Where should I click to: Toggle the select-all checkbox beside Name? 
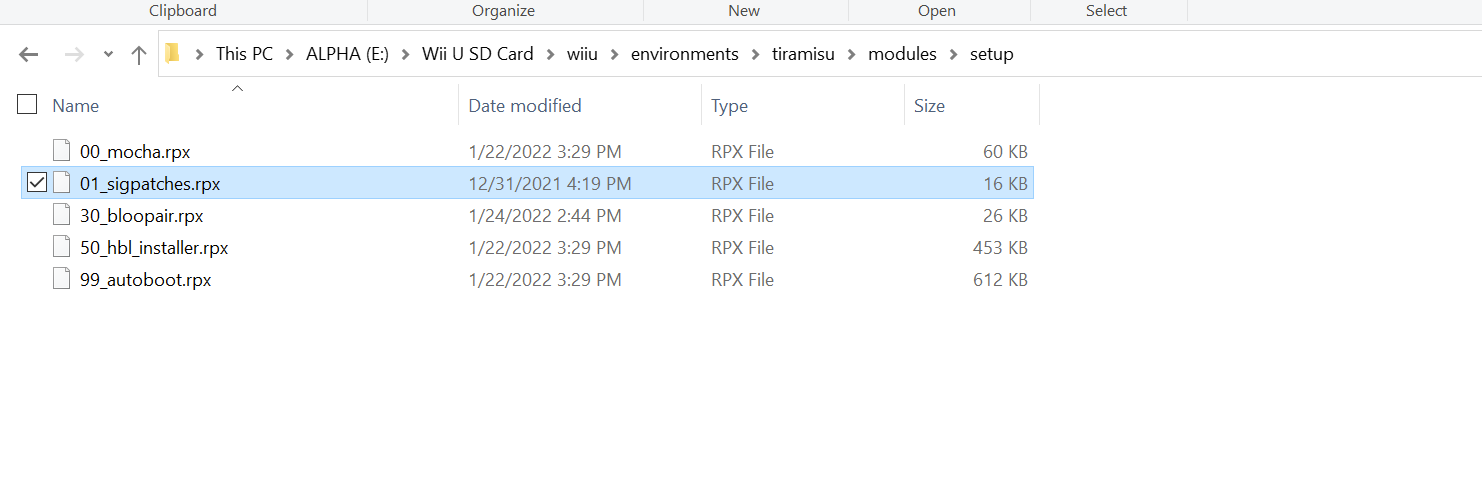click(x=27, y=104)
